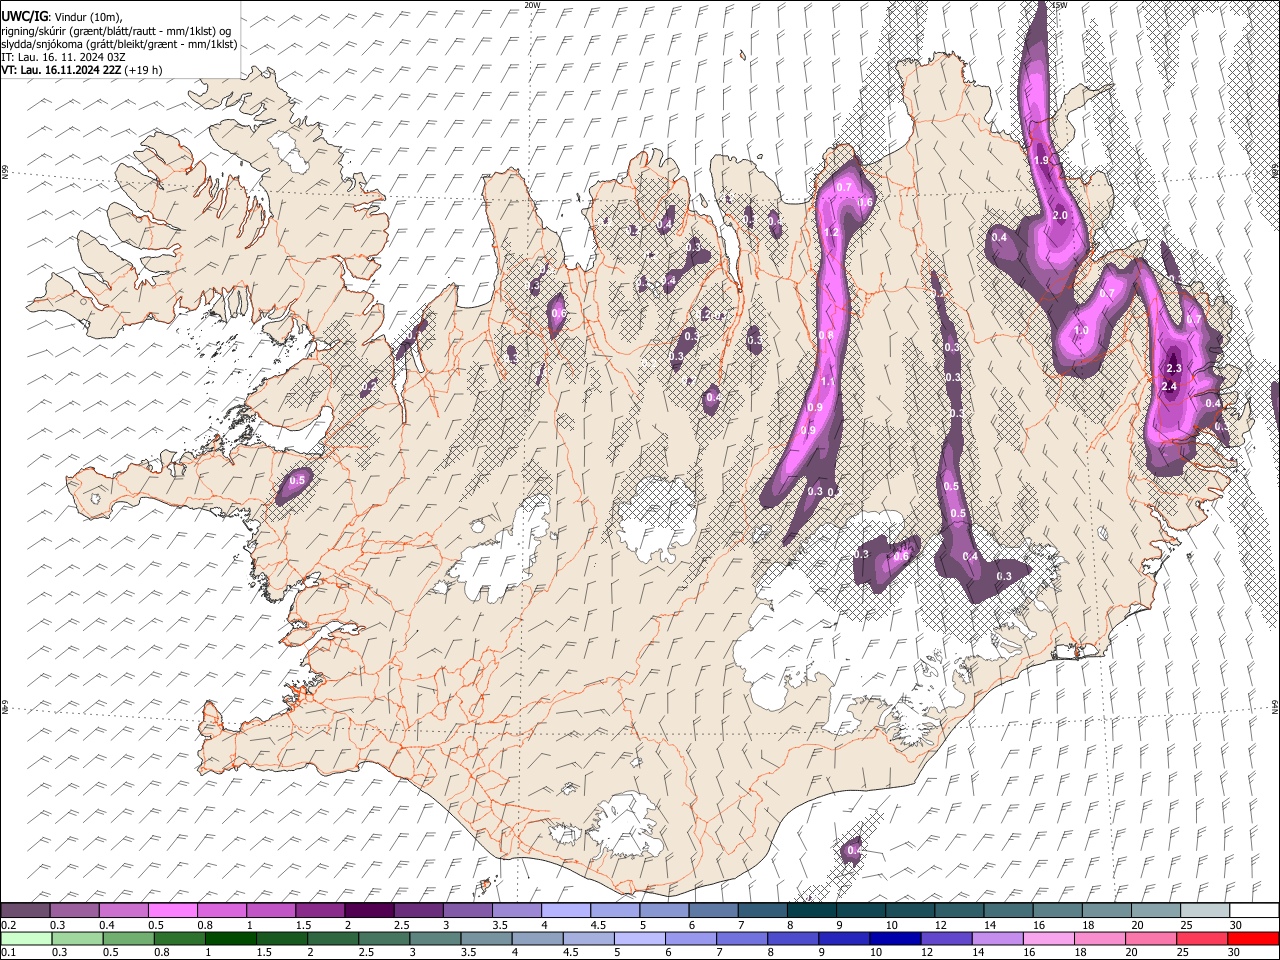Select the rigning/skúrir legend description line
1280x960 pixels.
pos(116,31)
